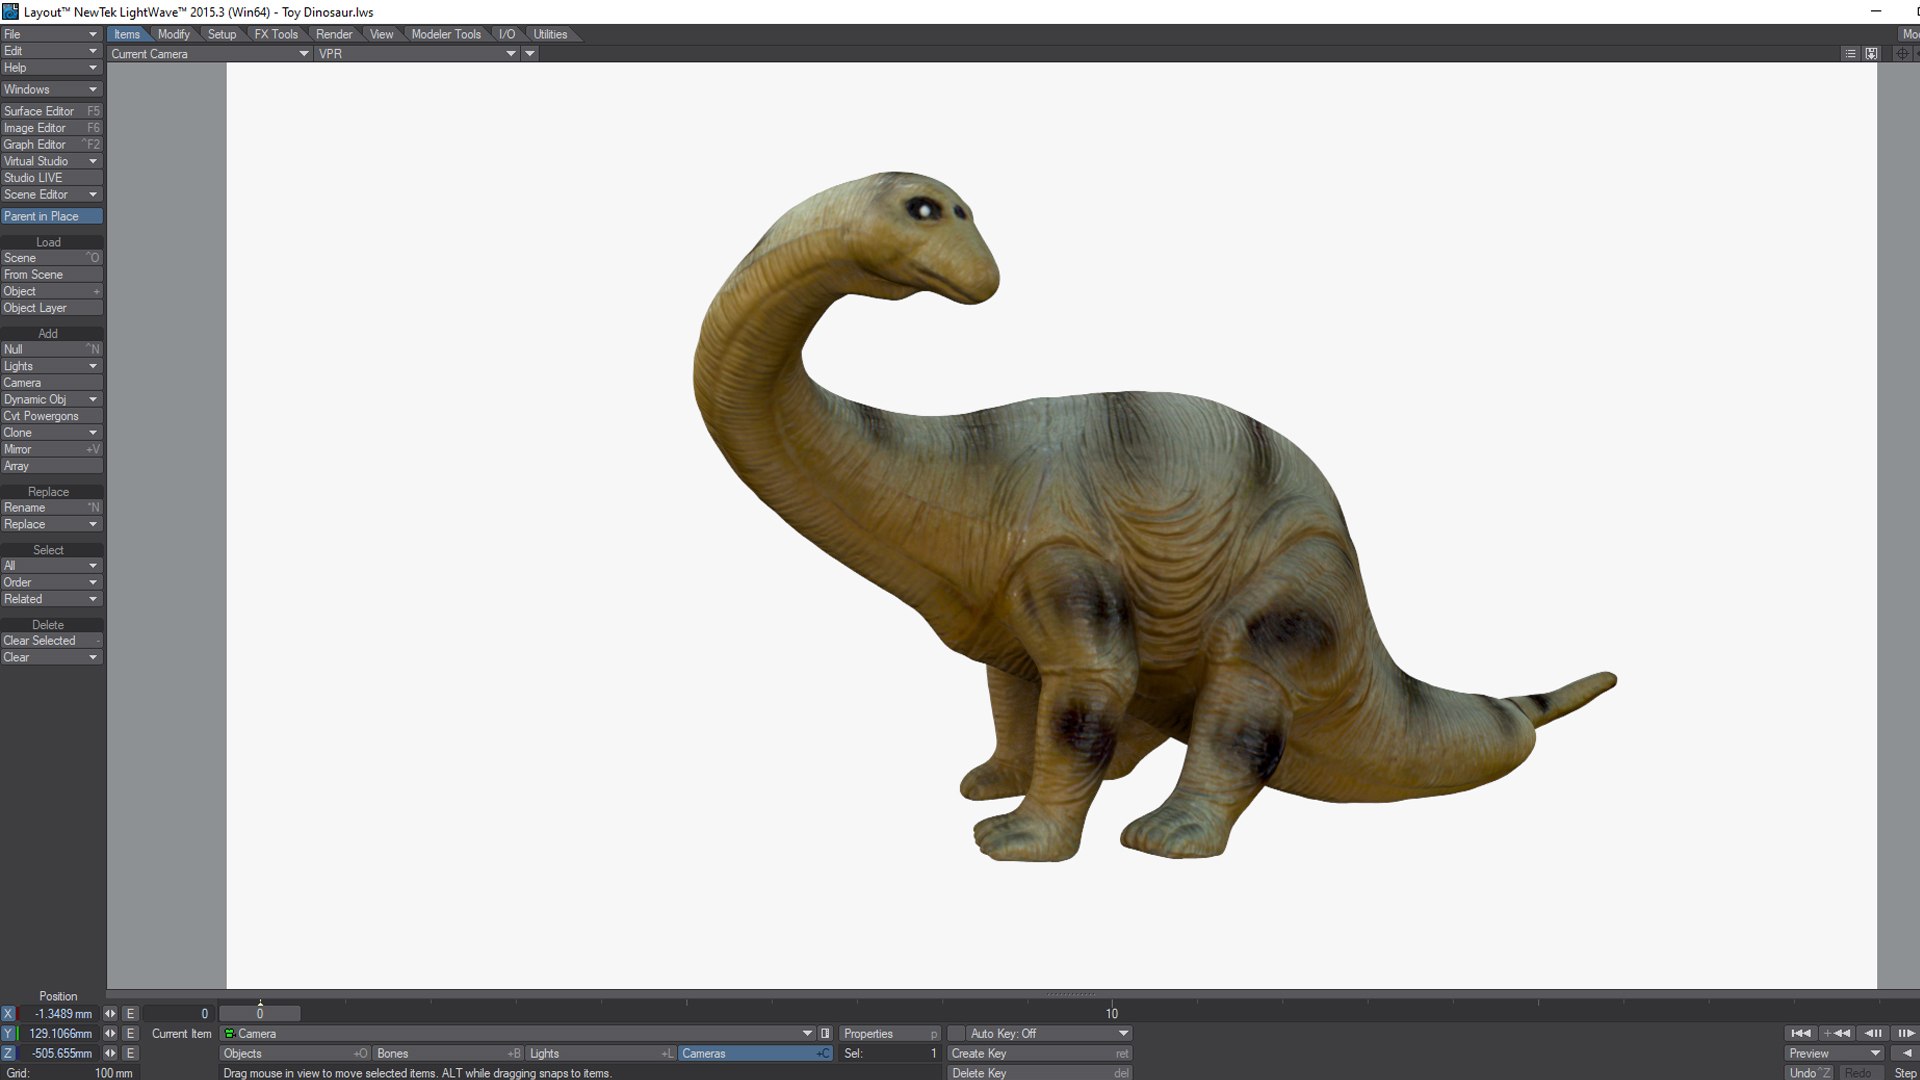Switch to Bones selection mode
Viewport: 1920px width, 1080px height.
pyautogui.click(x=449, y=1054)
